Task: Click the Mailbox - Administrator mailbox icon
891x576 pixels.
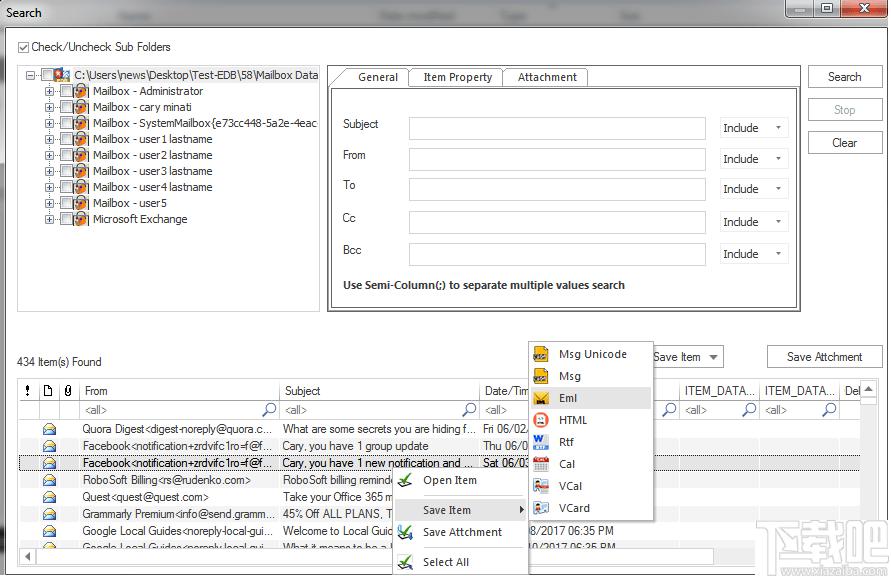Action: click(81, 91)
